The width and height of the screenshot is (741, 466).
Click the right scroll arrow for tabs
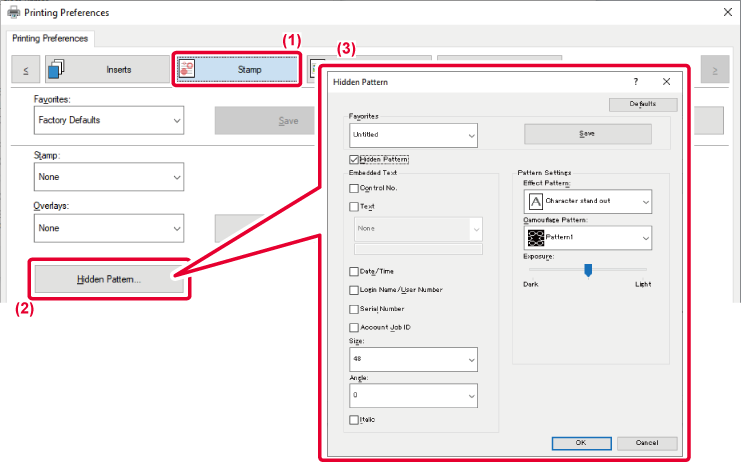[x=714, y=70]
